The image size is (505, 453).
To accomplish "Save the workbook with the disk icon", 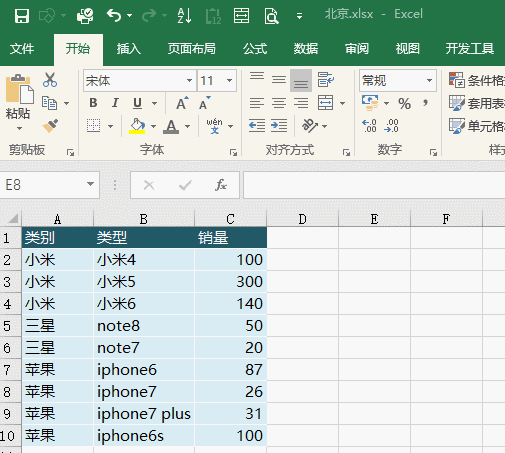I will [x=22, y=15].
